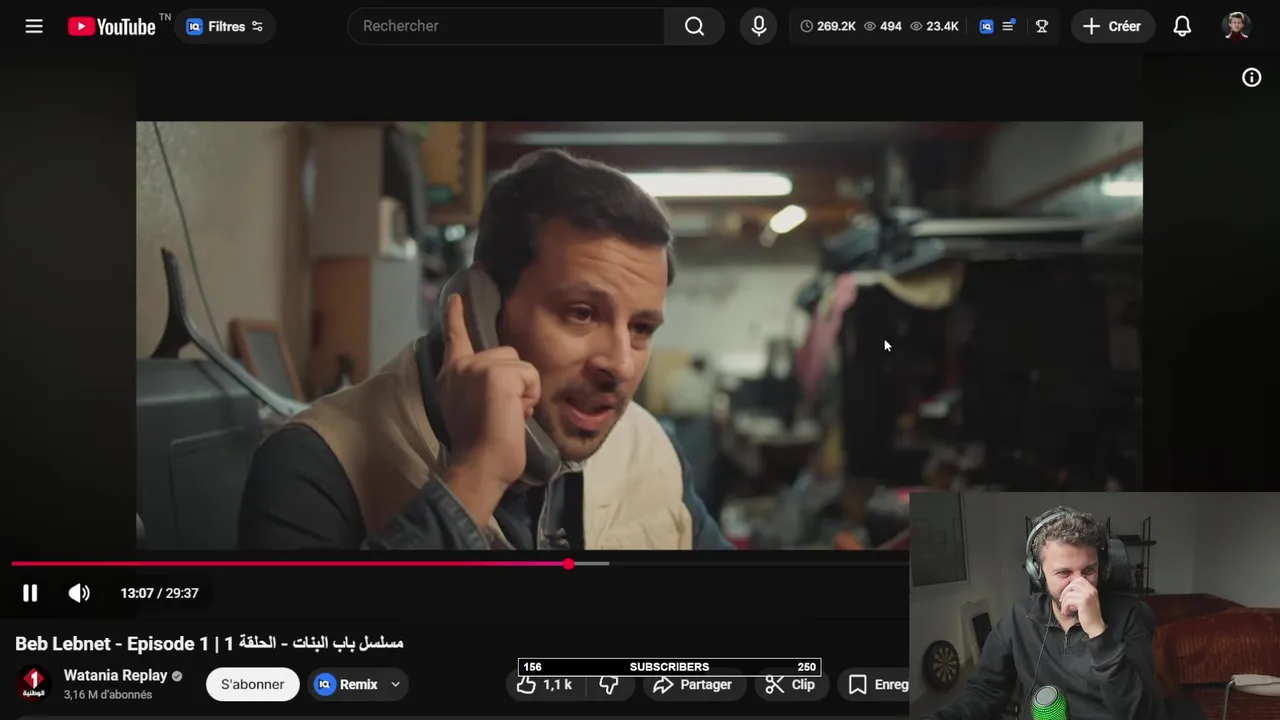Image resolution: width=1280 pixels, height=720 pixels.
Task: Click the 13:07 / 29:37 time display
Action: click(x=160, y=593)
